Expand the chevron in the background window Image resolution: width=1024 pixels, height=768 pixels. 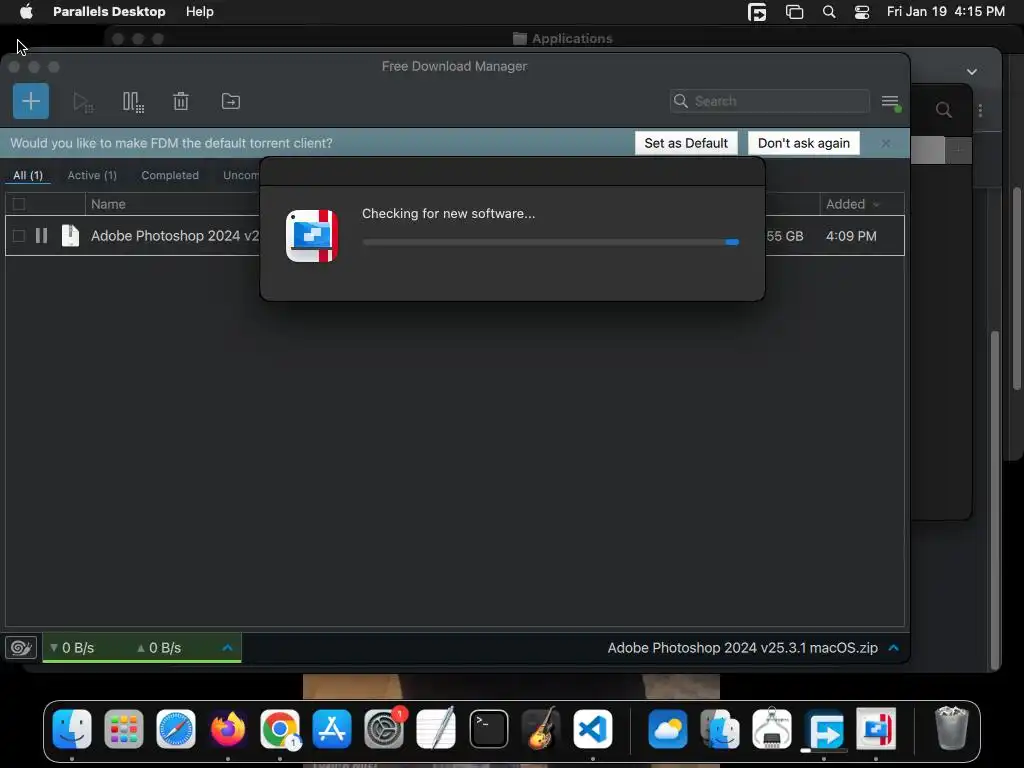[x=972, y=72]
